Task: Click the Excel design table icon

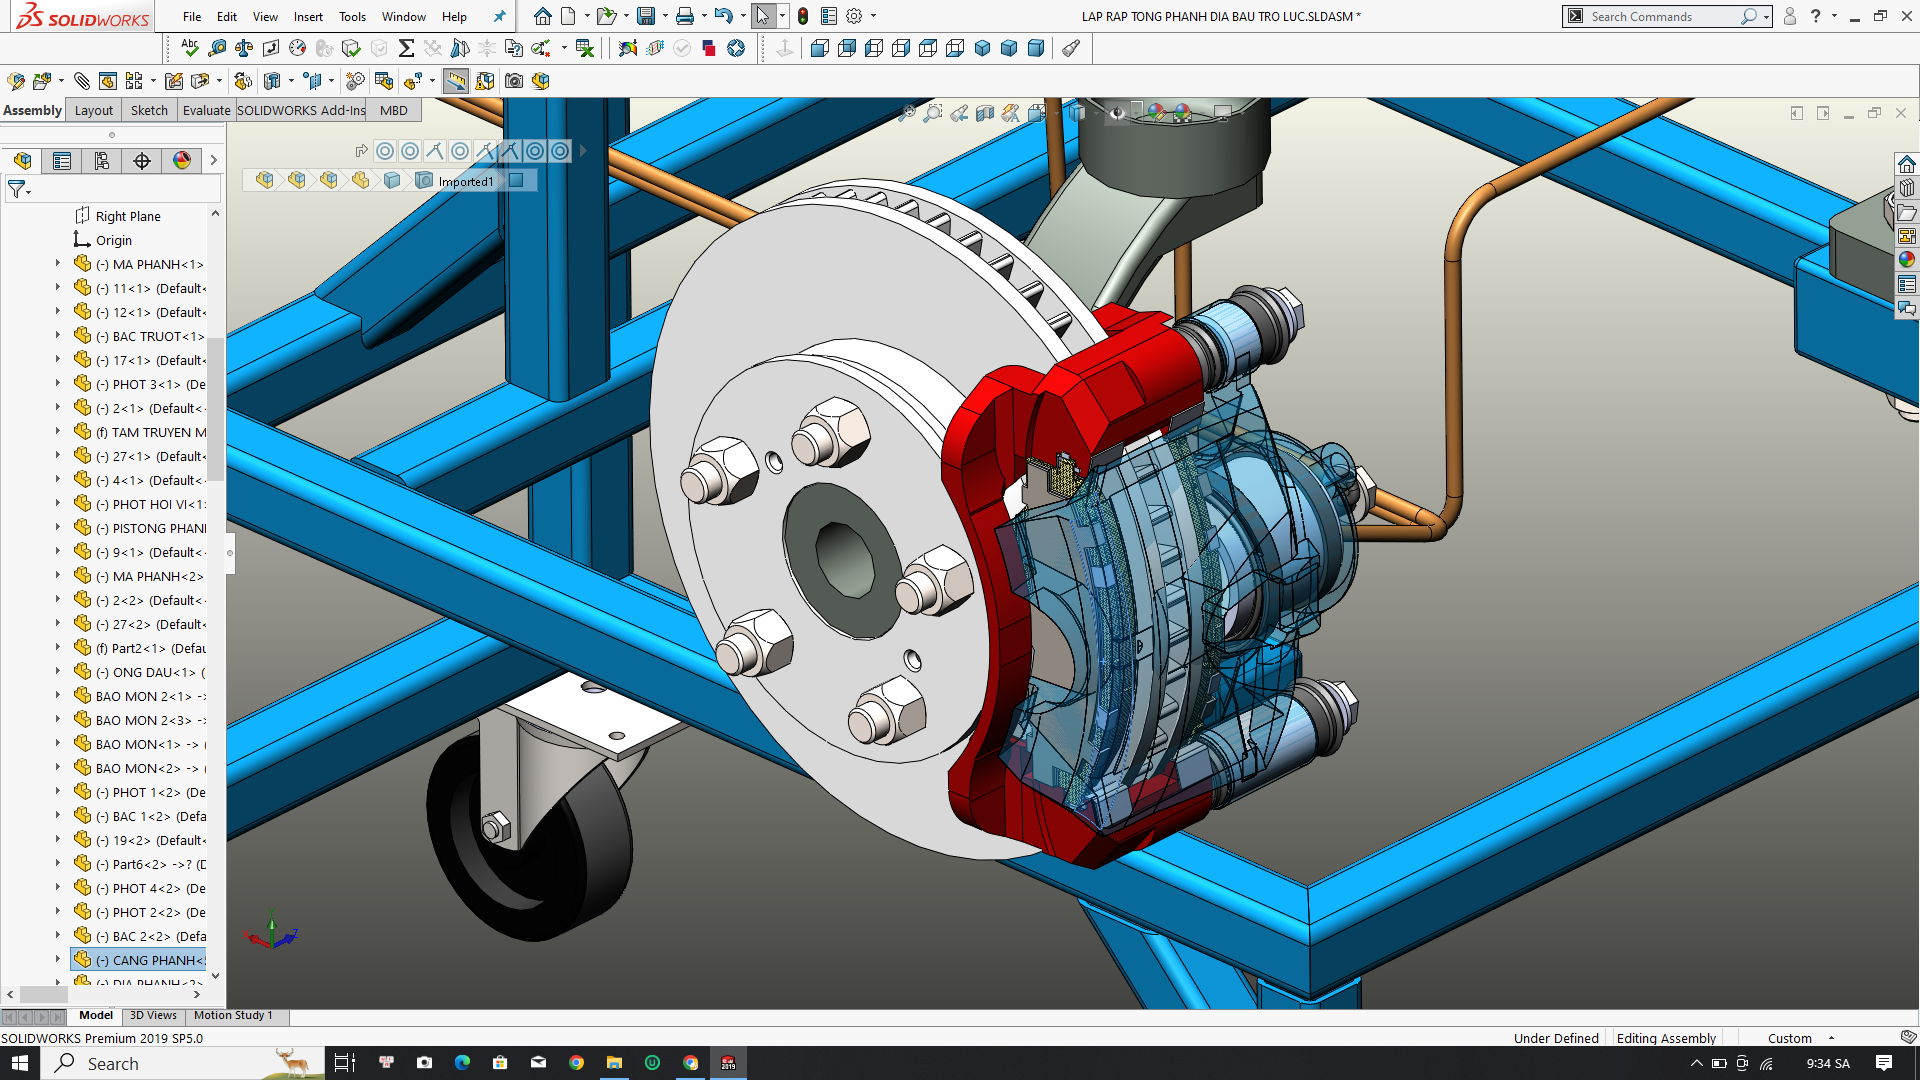Action: click(x=585, y=48)
